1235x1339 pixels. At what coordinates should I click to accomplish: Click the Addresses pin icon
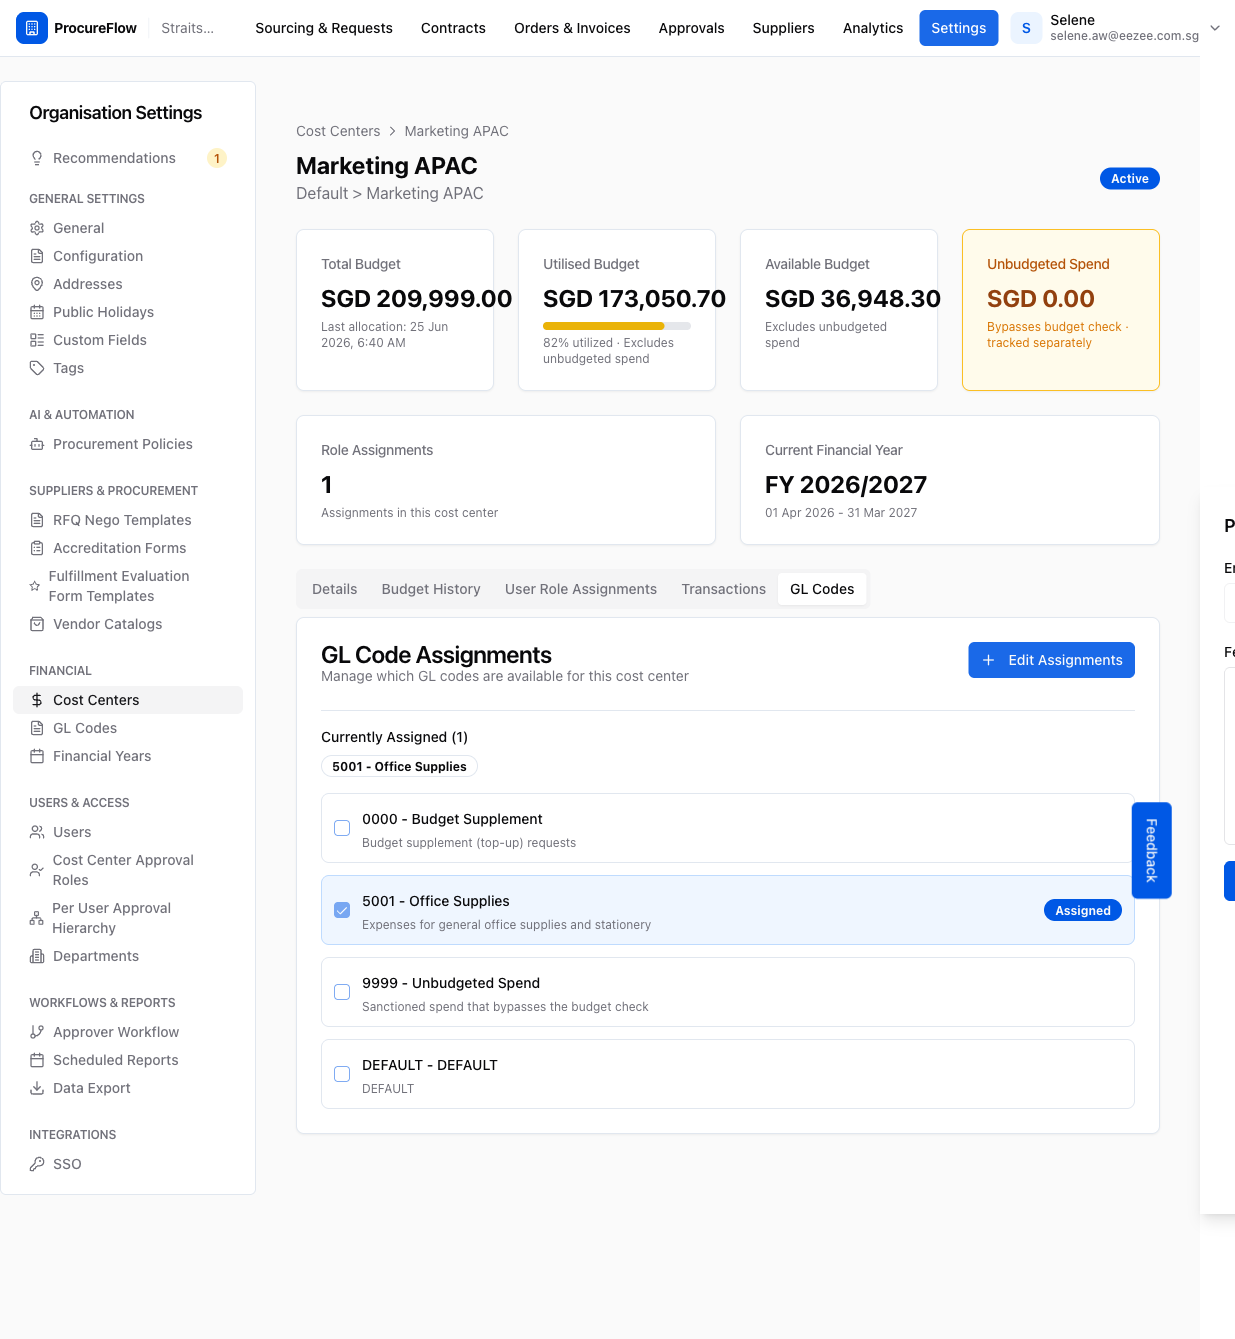(37, 284)
